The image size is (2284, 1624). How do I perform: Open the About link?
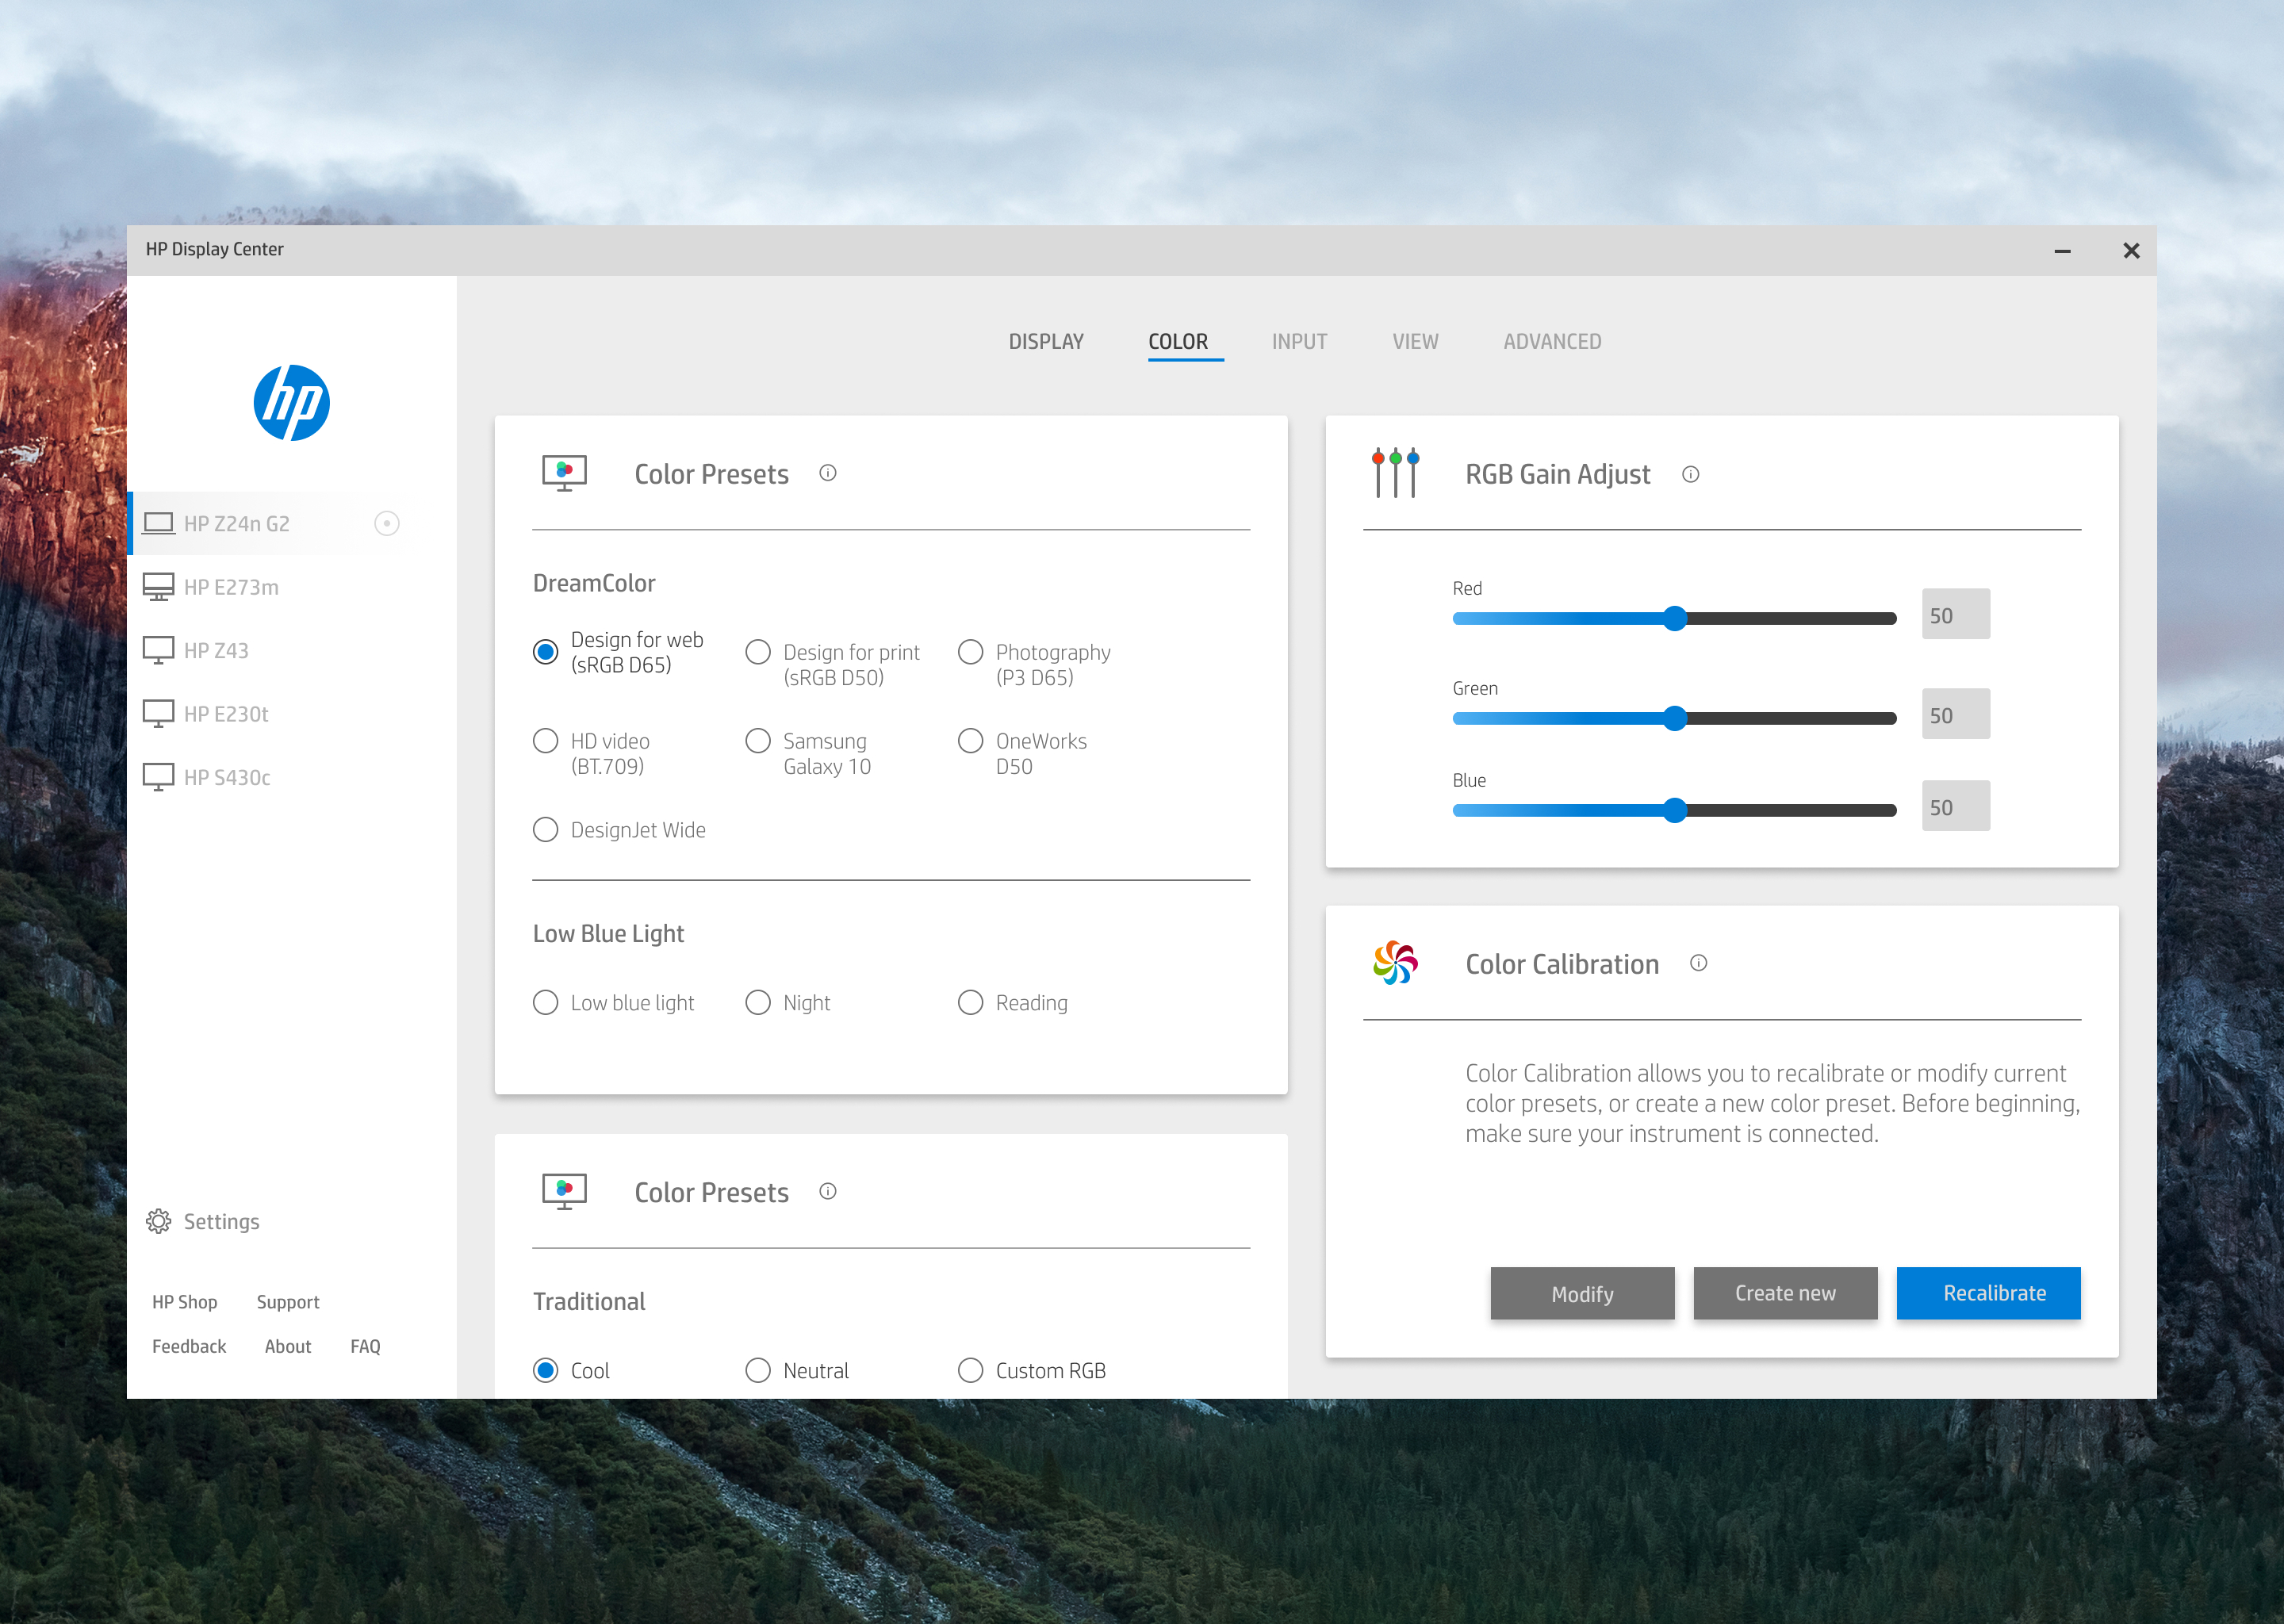click(288, 1347)
